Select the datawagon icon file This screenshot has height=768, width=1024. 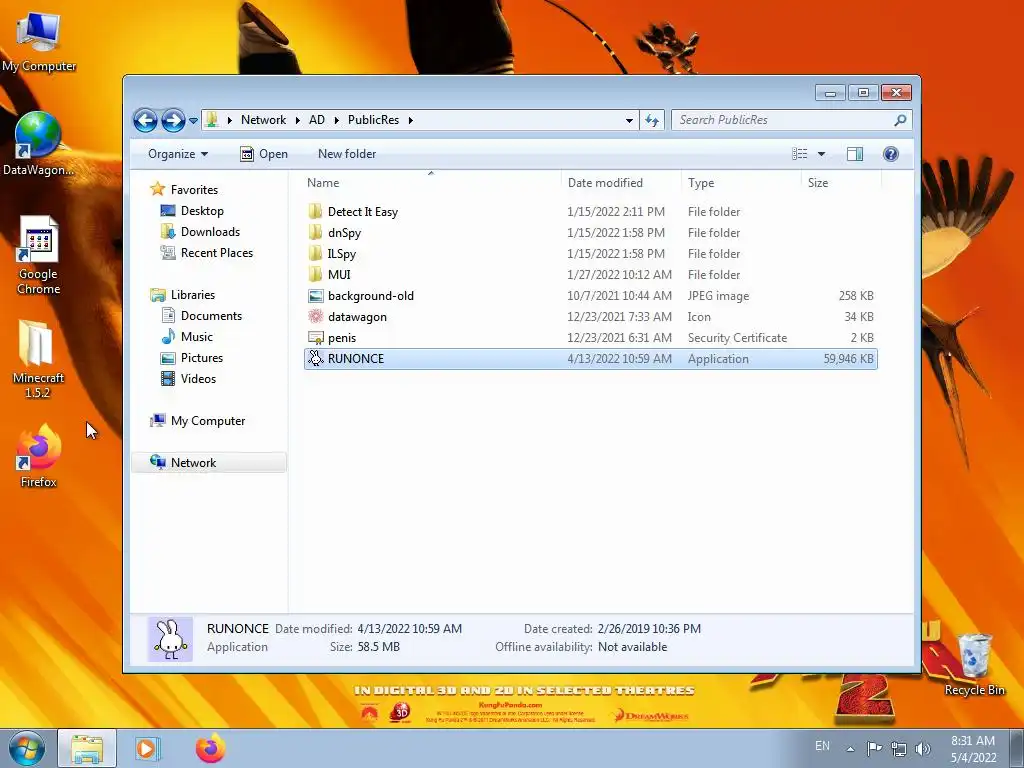(590, 317)
